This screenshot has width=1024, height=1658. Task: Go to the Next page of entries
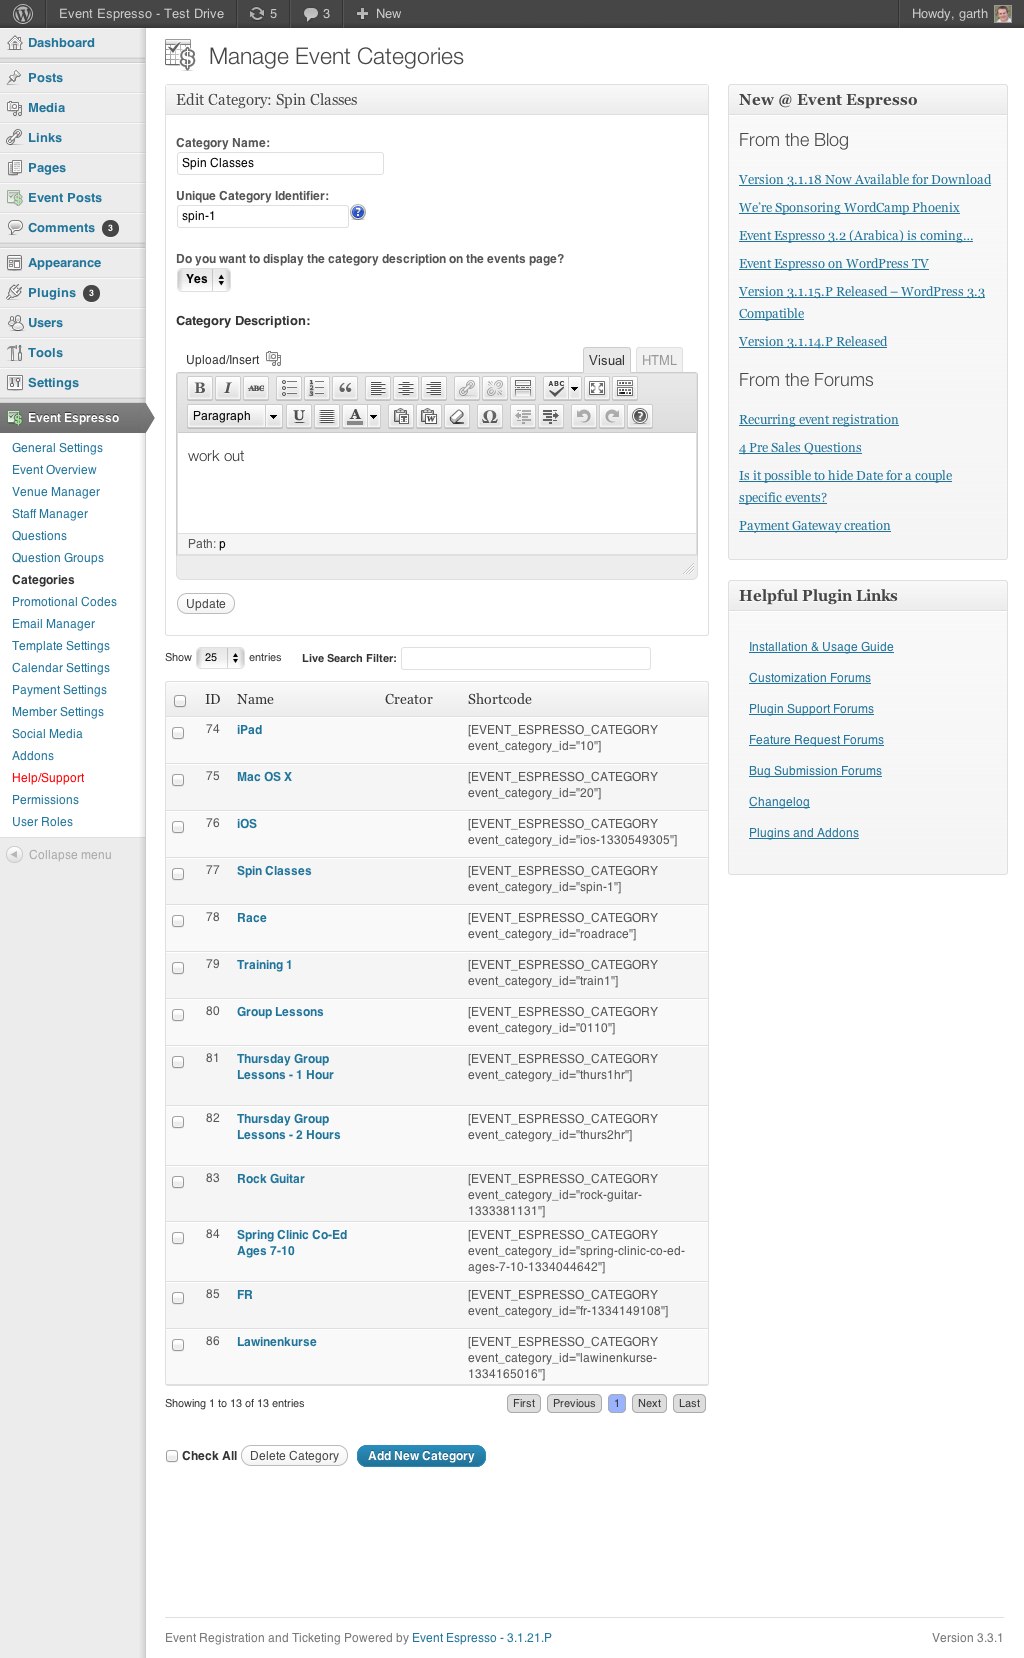coord(649,1404)
